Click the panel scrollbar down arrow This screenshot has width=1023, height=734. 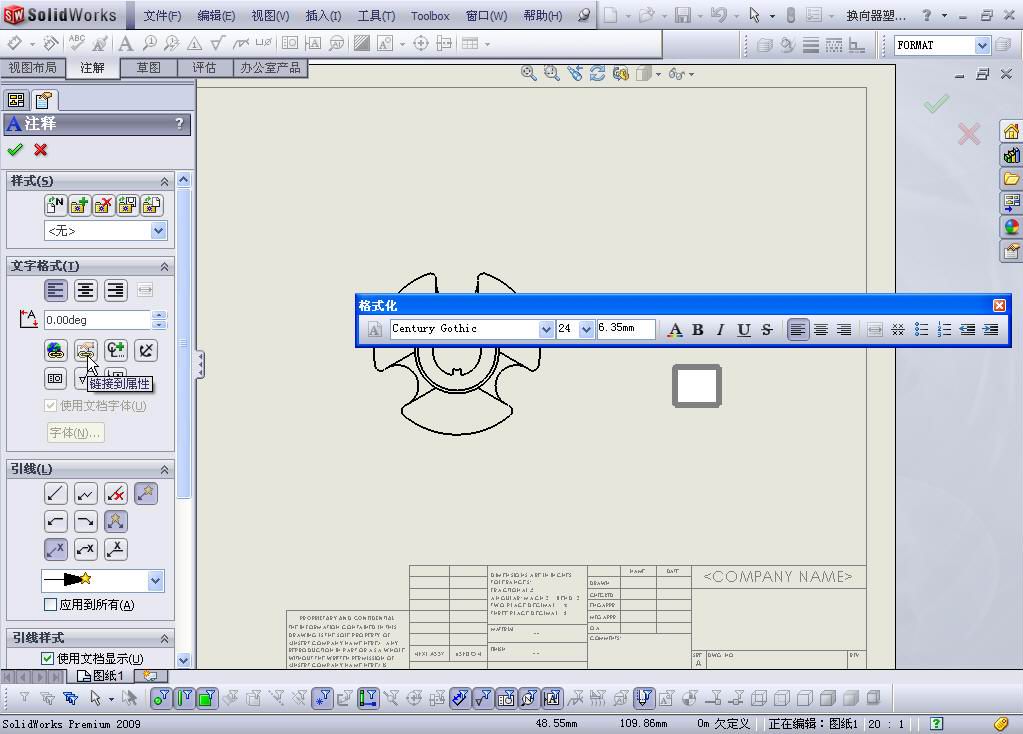(x=184, y=660)
